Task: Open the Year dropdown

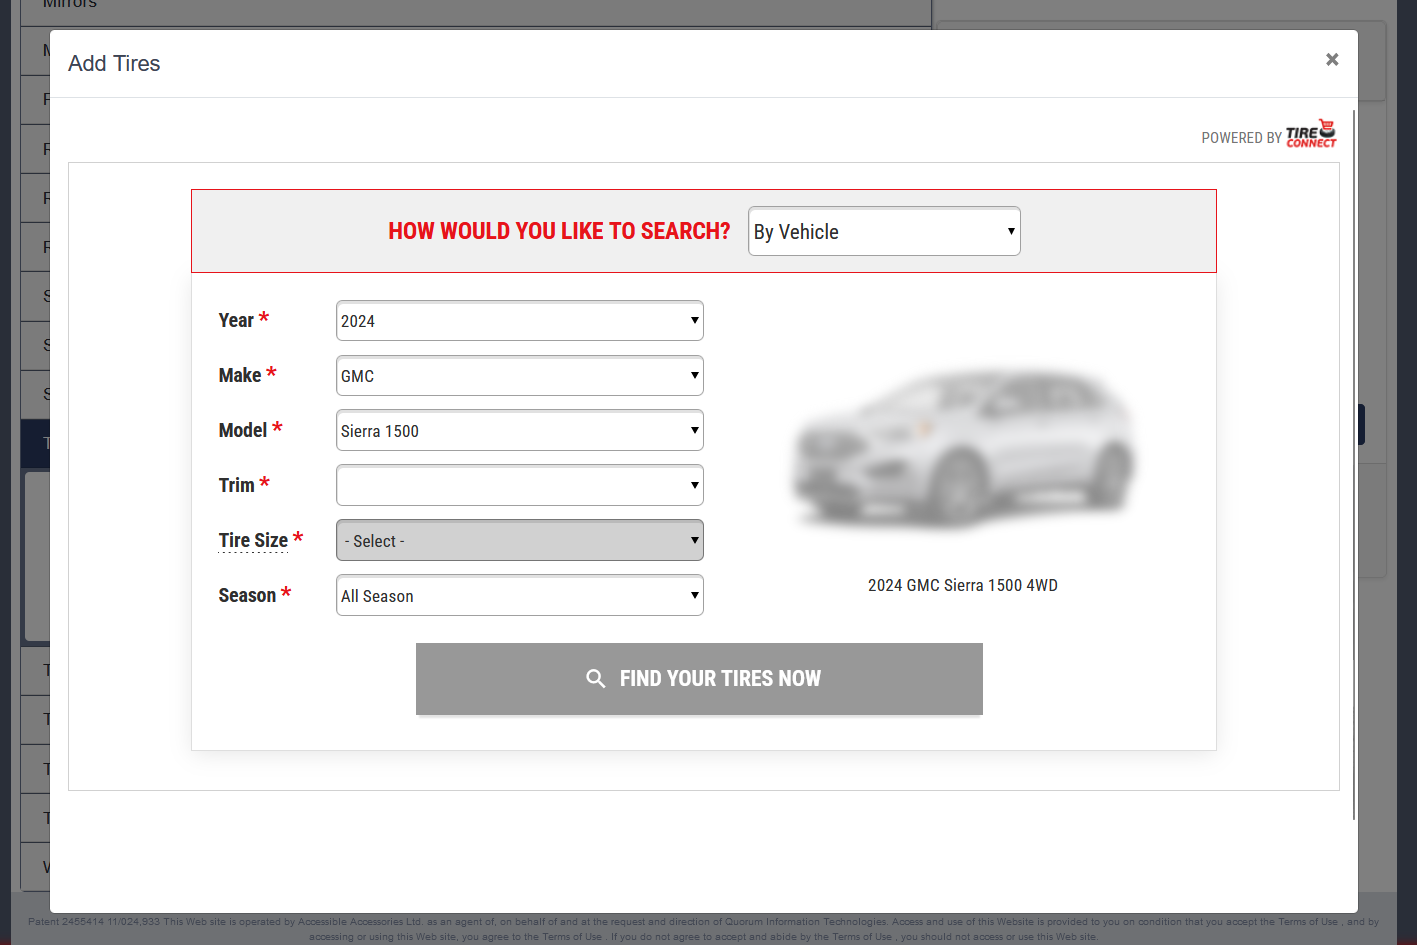Action: click(x=520, y=321)
